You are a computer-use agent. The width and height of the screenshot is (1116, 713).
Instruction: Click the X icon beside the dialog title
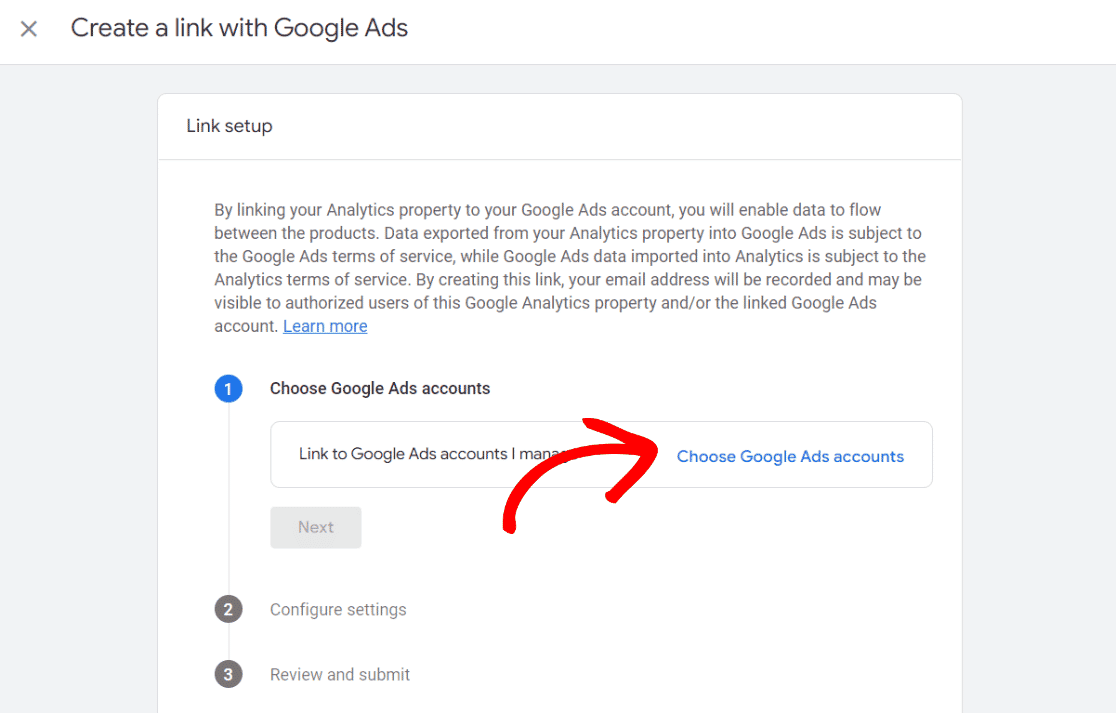click(29, 28)
